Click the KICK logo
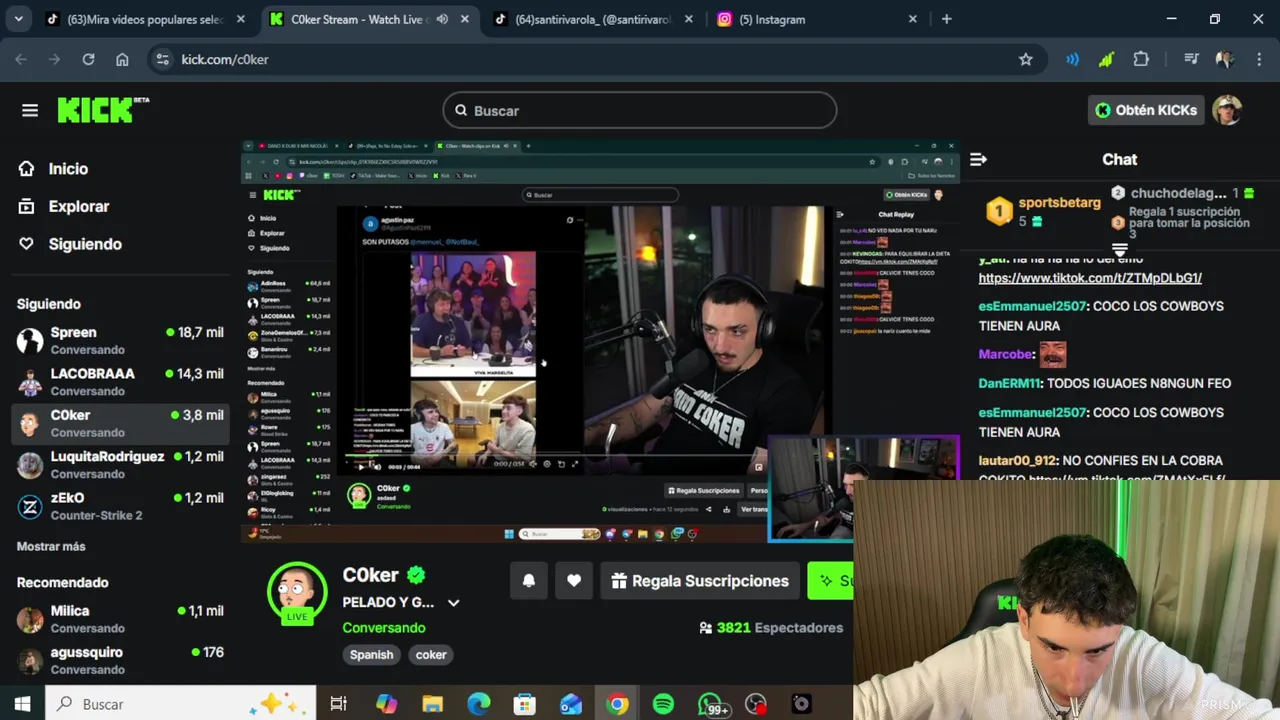 click(x=103, y=110)
